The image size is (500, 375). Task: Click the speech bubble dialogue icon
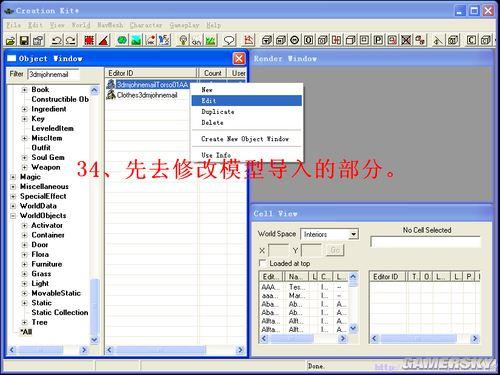[x=229, y=40]
